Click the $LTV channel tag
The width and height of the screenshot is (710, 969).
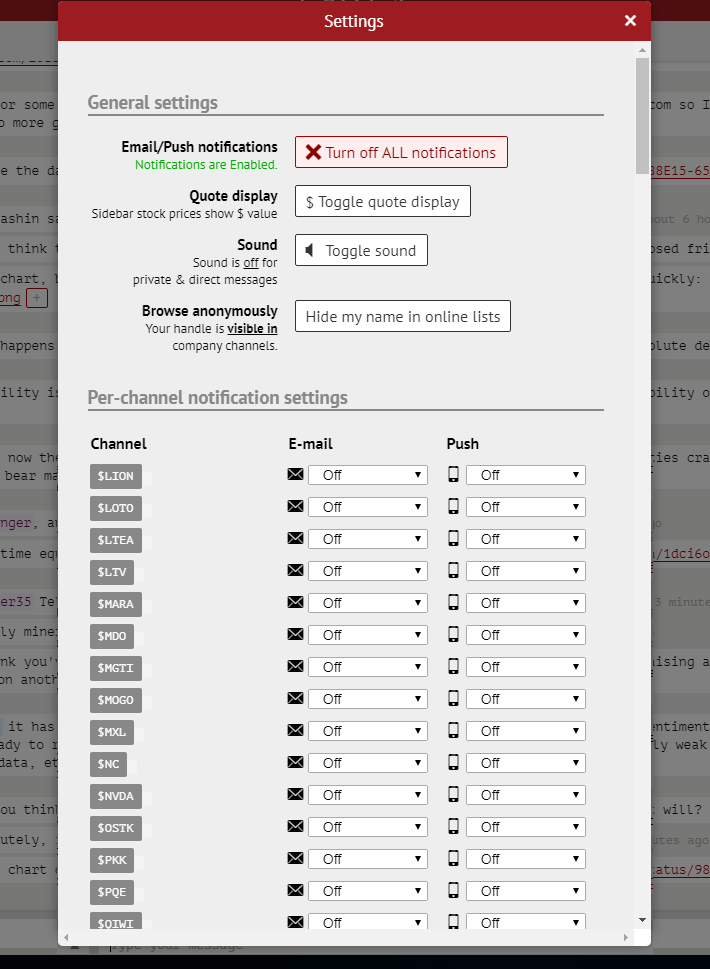[x=112, y=572]
